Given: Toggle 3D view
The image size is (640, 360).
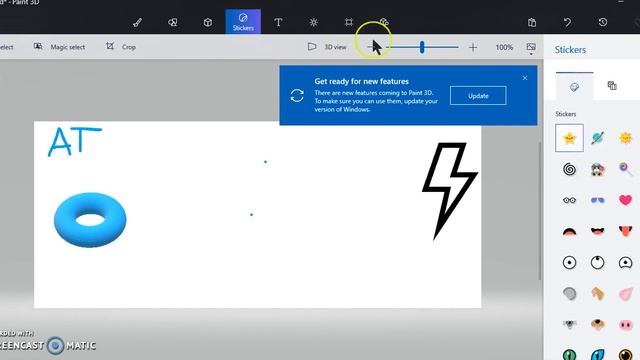Looking at the screenshot, I should pyautogui.click(x=327, y=47).
